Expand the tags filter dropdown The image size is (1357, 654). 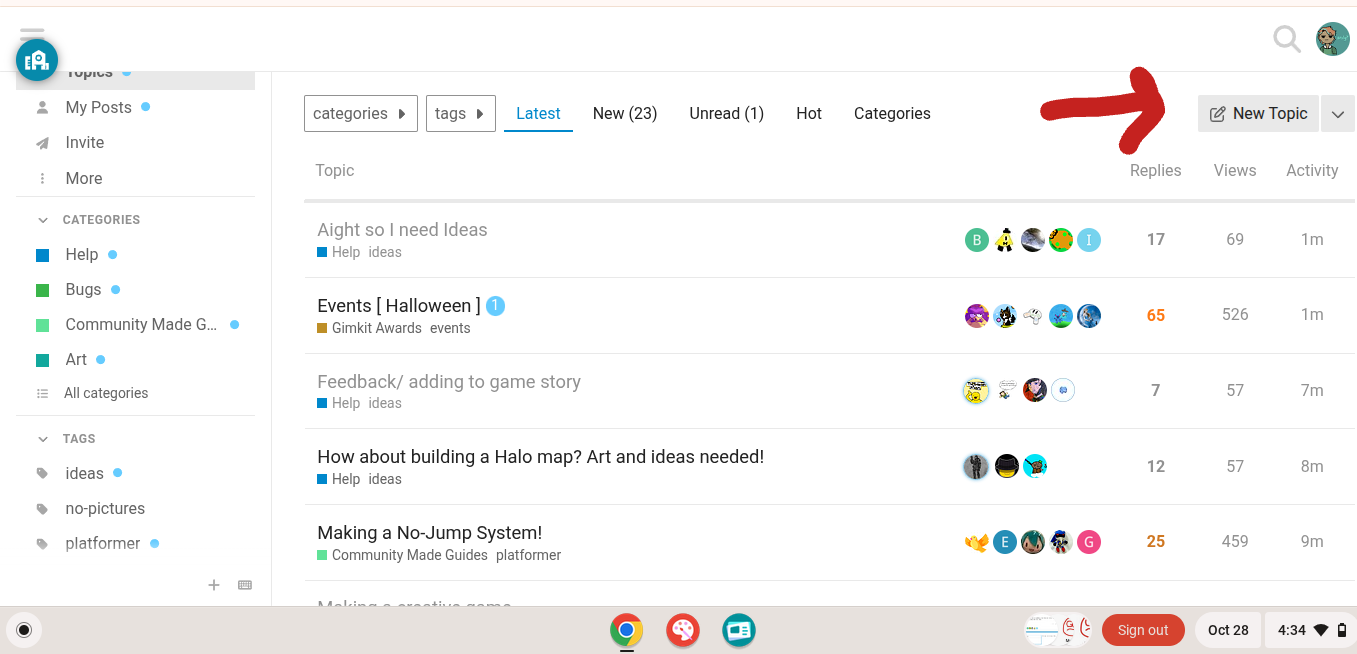pos(460,114)
